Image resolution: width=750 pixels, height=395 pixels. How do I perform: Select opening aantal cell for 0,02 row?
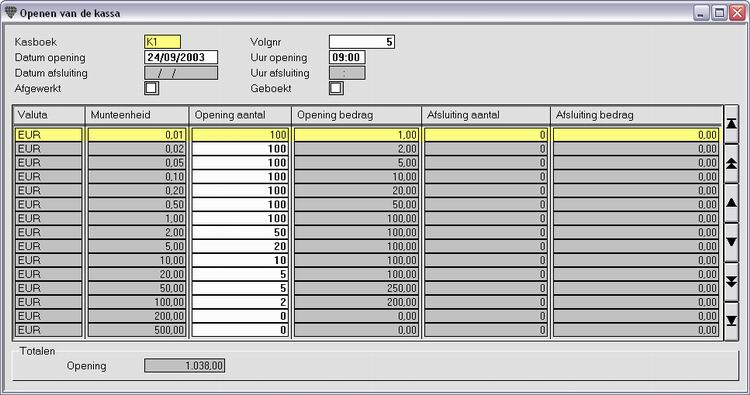point(240,149)
